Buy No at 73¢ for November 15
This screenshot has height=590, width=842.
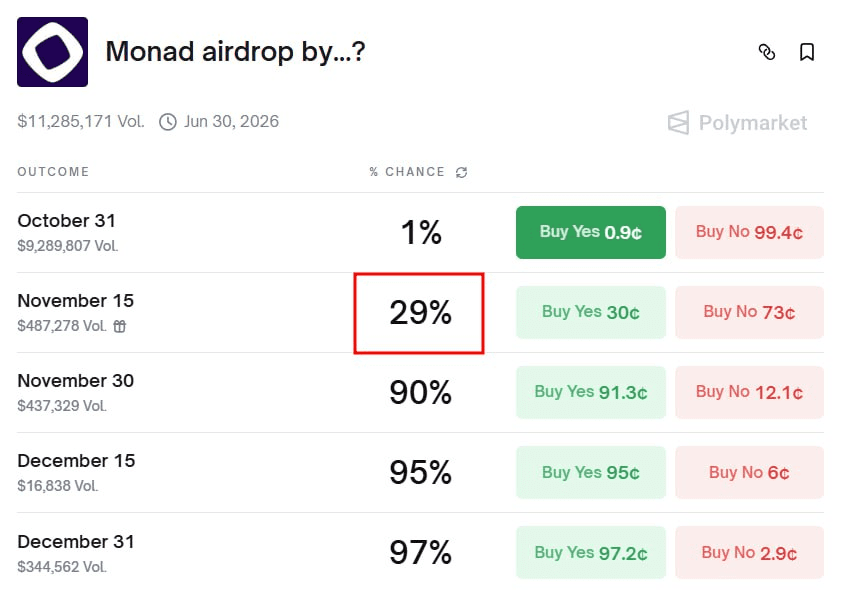(x=749, y=312)
